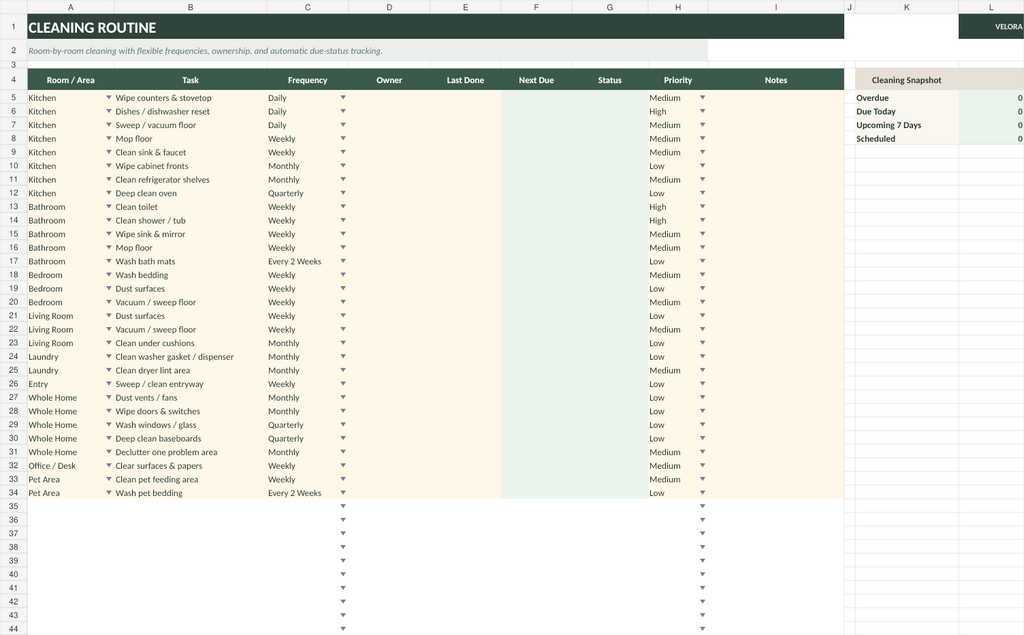
Task: Select row 1 header
Action: pos(13,27)
